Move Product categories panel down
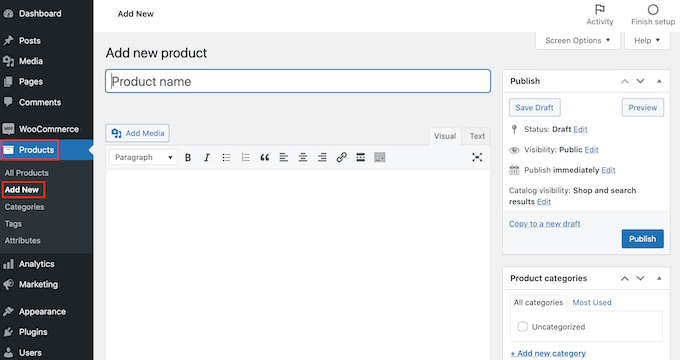680x360 pixels. 641,278
